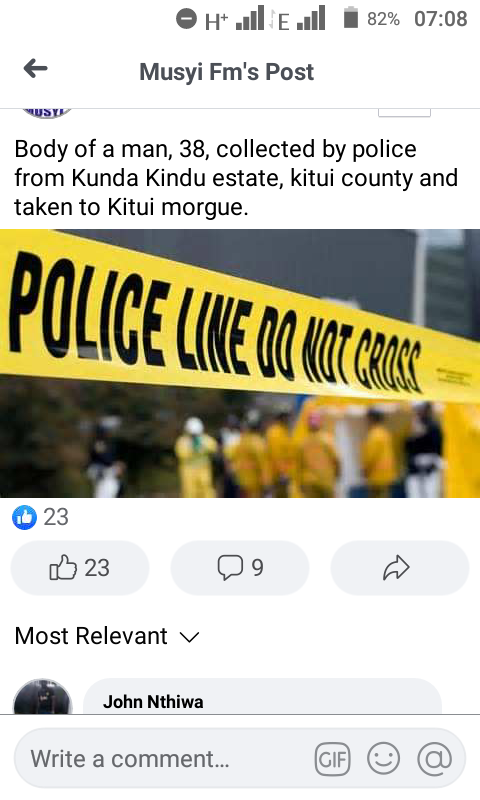Expand the Most Relevant dropdown
Viewport: 480px width, 800px height.
[x=107, y=636]
